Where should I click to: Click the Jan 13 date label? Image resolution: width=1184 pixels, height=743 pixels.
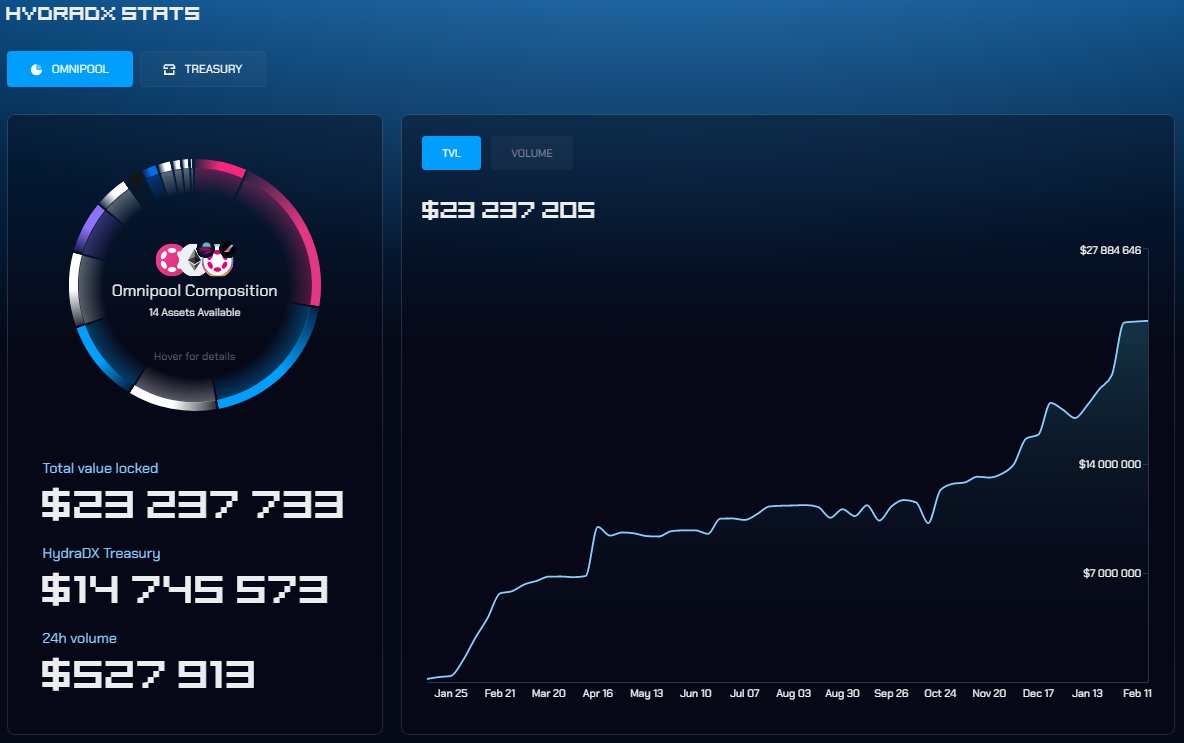[x=1087, y=693]
